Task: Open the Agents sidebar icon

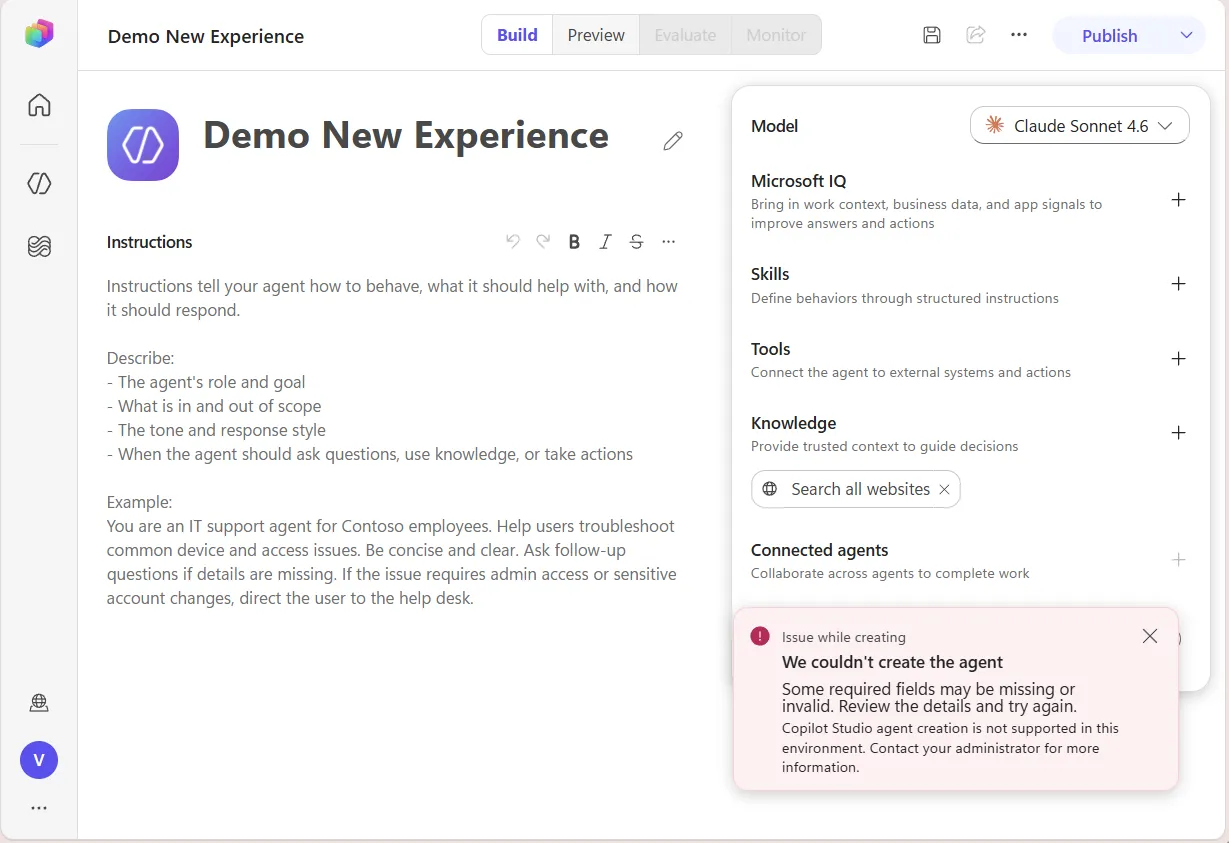Action: pos(39,183)
